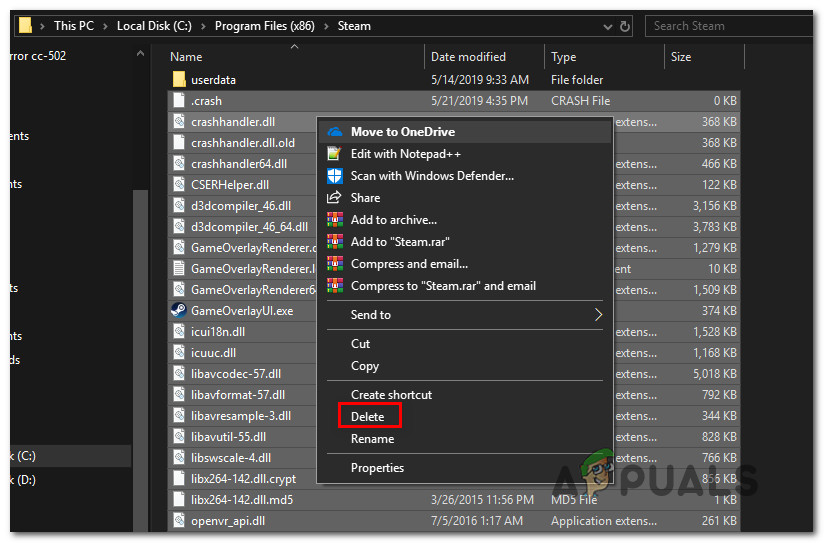
Task: Choose Create shortcut
Action: [465, 395]
